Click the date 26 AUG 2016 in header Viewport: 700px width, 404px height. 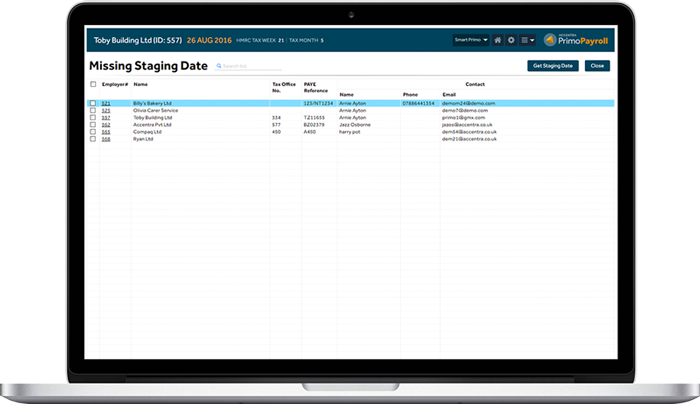pyautogui.click(x=209, y=40)
